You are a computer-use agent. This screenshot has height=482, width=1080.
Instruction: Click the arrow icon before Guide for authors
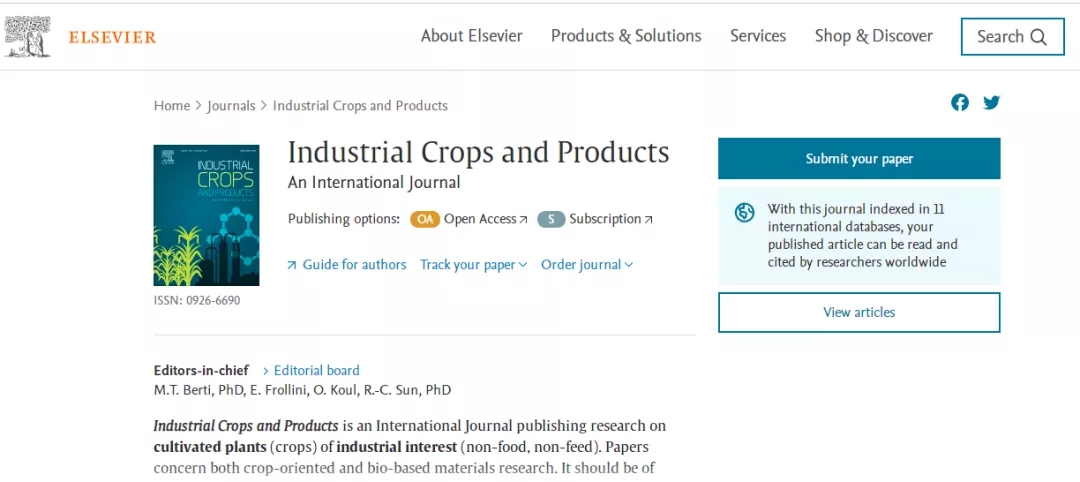[292, 265]
